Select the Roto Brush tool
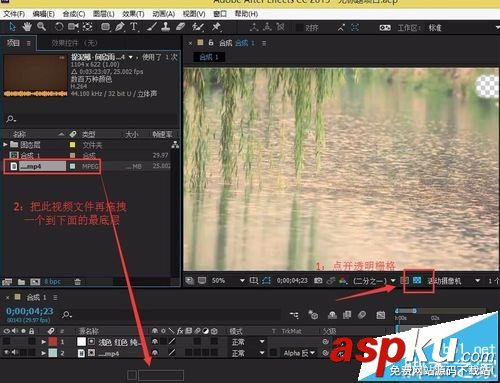 (198, 27)
